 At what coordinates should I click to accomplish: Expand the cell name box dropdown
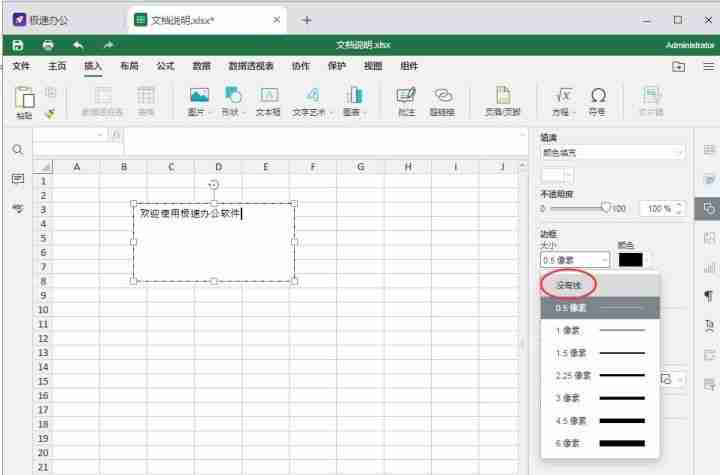[x=100, y=135]
